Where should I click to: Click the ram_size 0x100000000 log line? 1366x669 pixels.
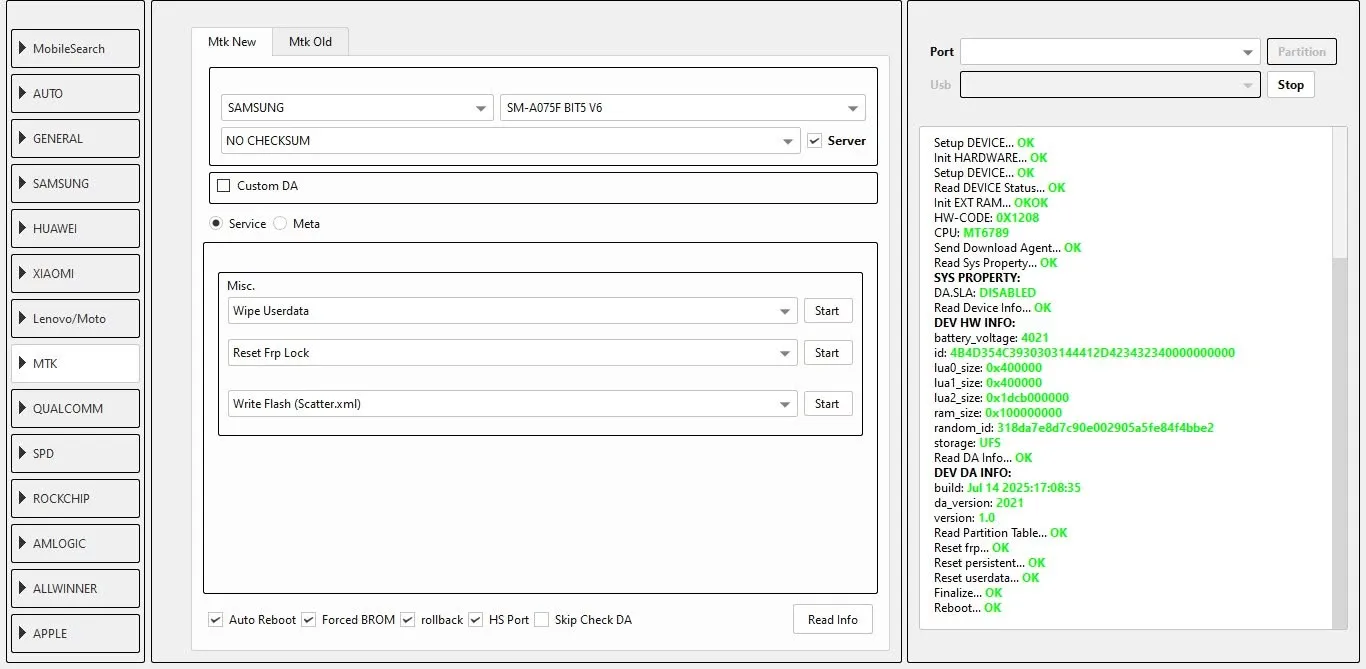[x=998, y=413]
